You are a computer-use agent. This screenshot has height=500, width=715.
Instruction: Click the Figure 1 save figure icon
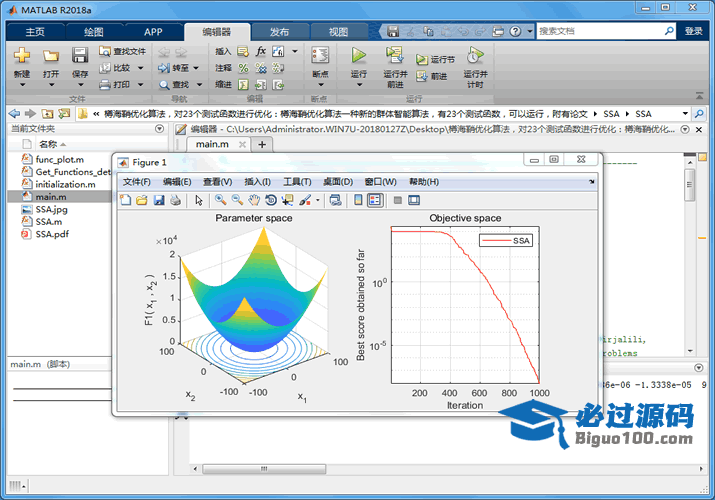pyautogui.click(x=159, y=200)
